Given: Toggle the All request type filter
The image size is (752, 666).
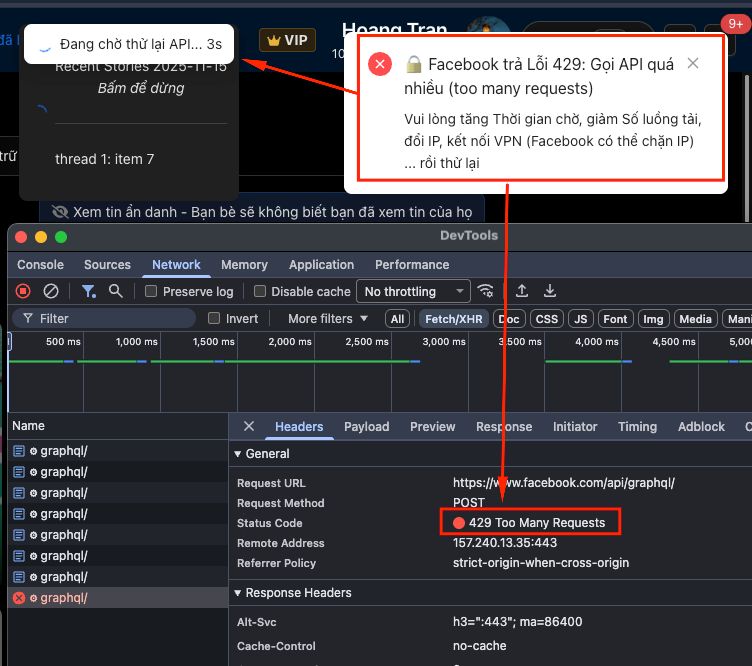Looking at the screenshot, I should [397, 319].
